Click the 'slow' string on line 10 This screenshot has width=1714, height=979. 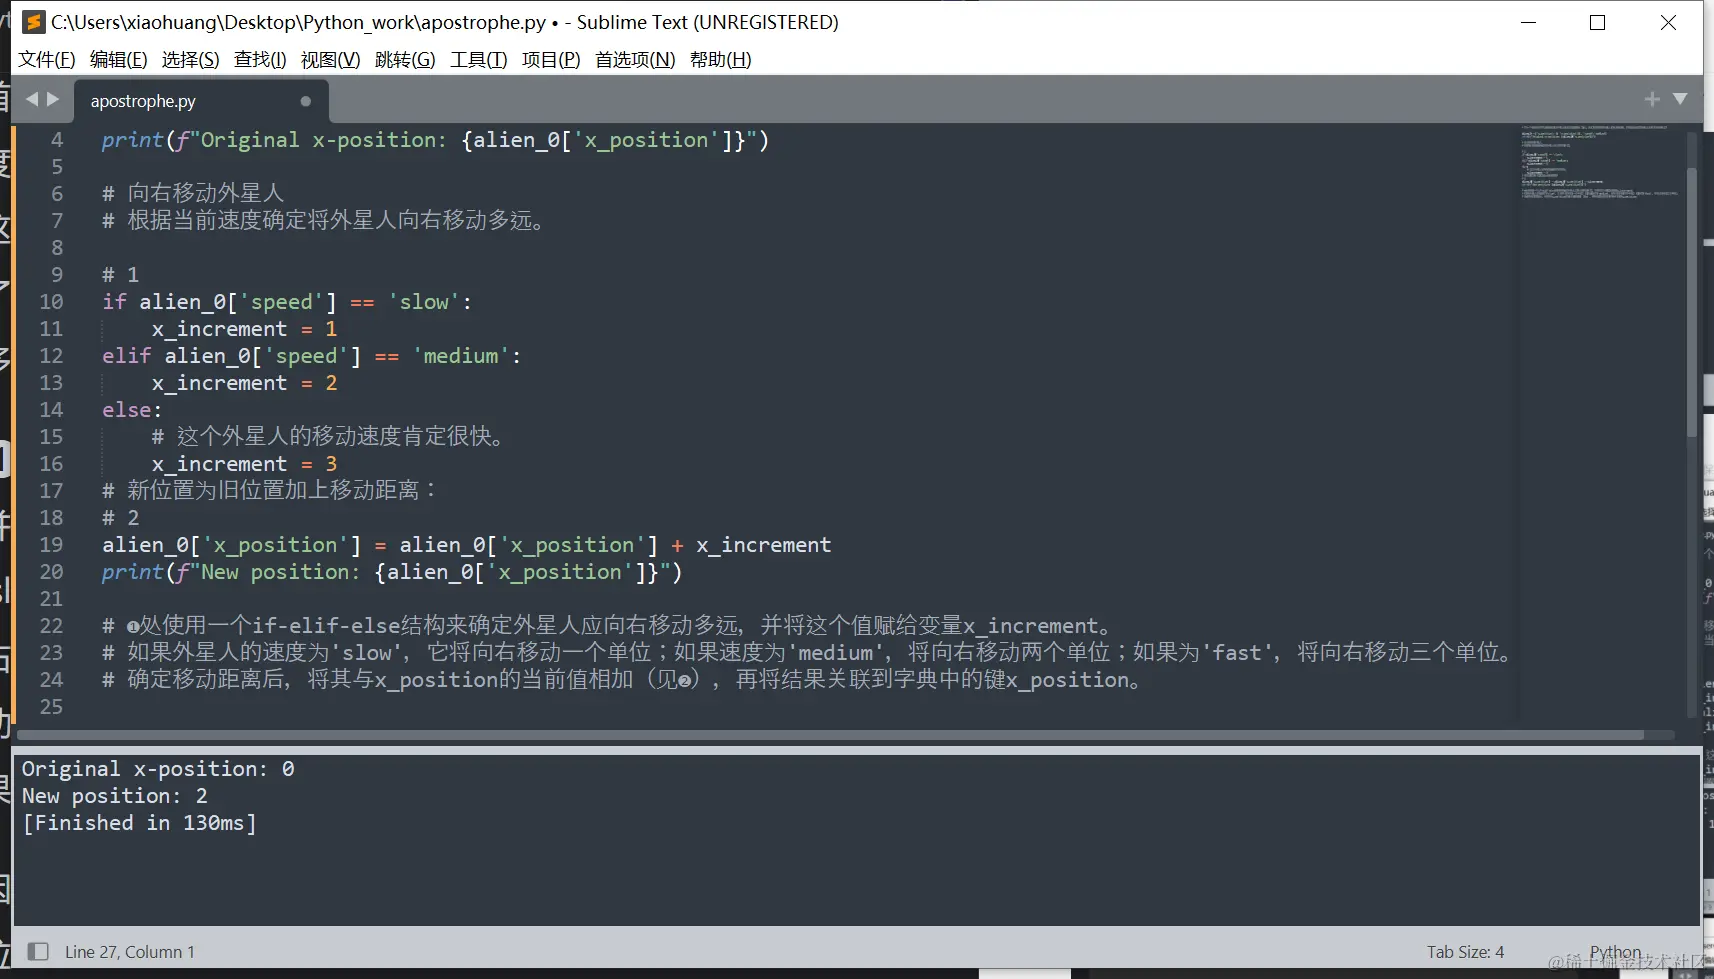424,302
